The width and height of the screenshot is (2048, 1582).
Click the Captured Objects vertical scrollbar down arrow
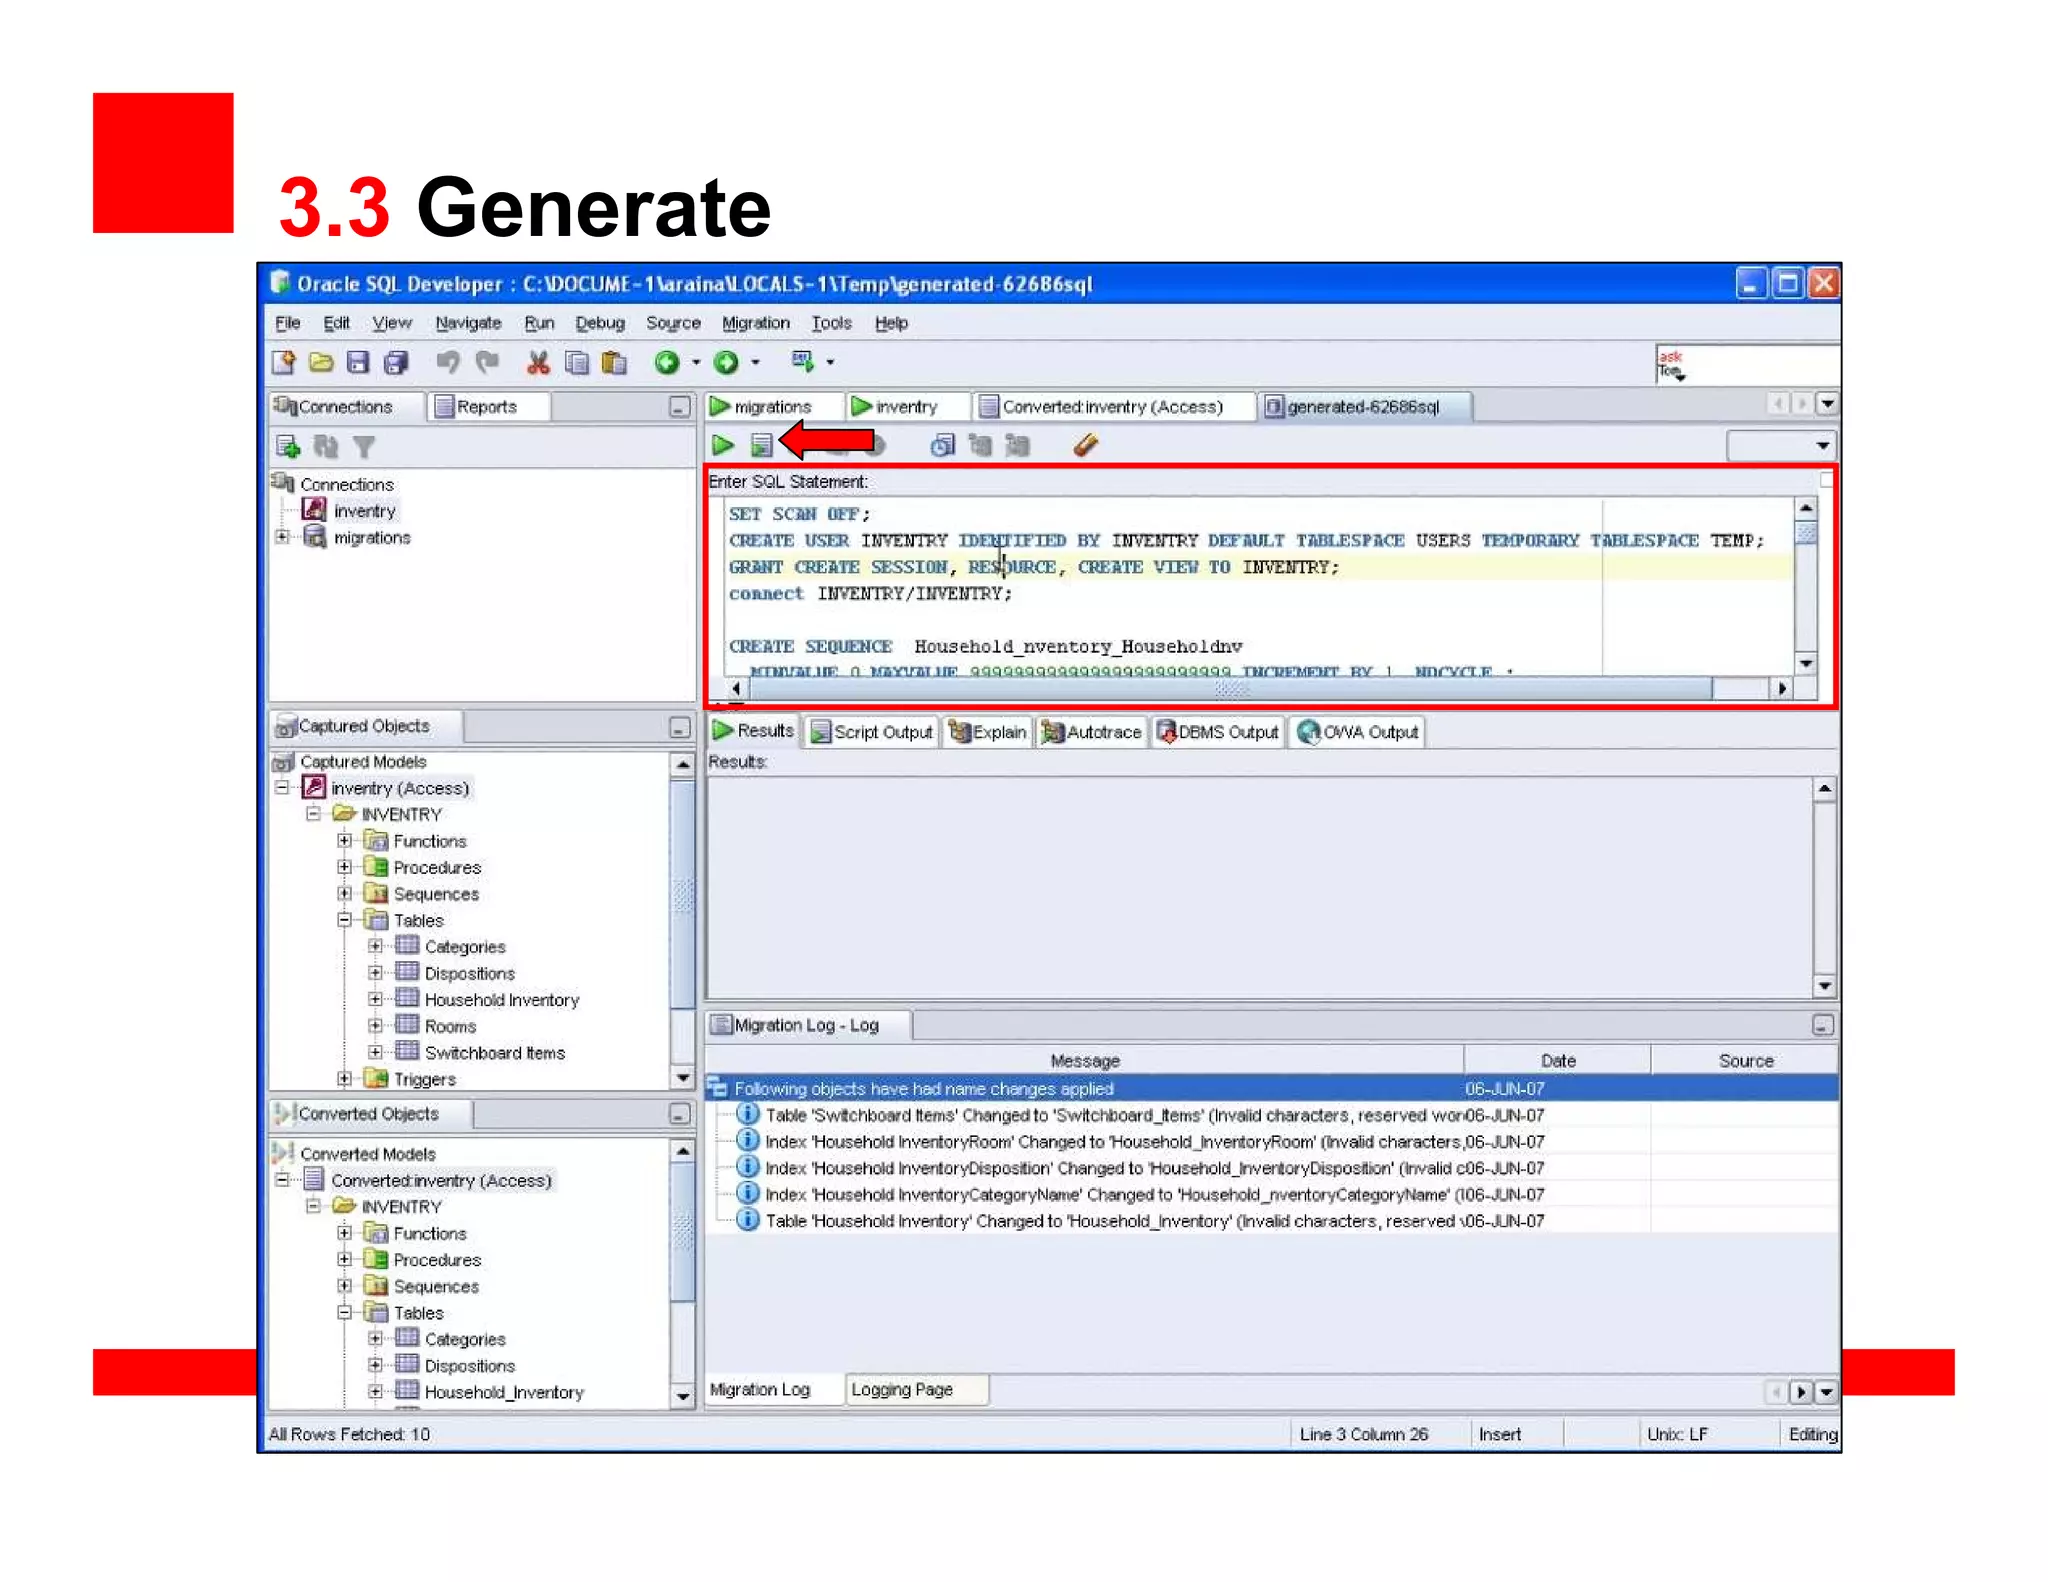click(683, 1078)
